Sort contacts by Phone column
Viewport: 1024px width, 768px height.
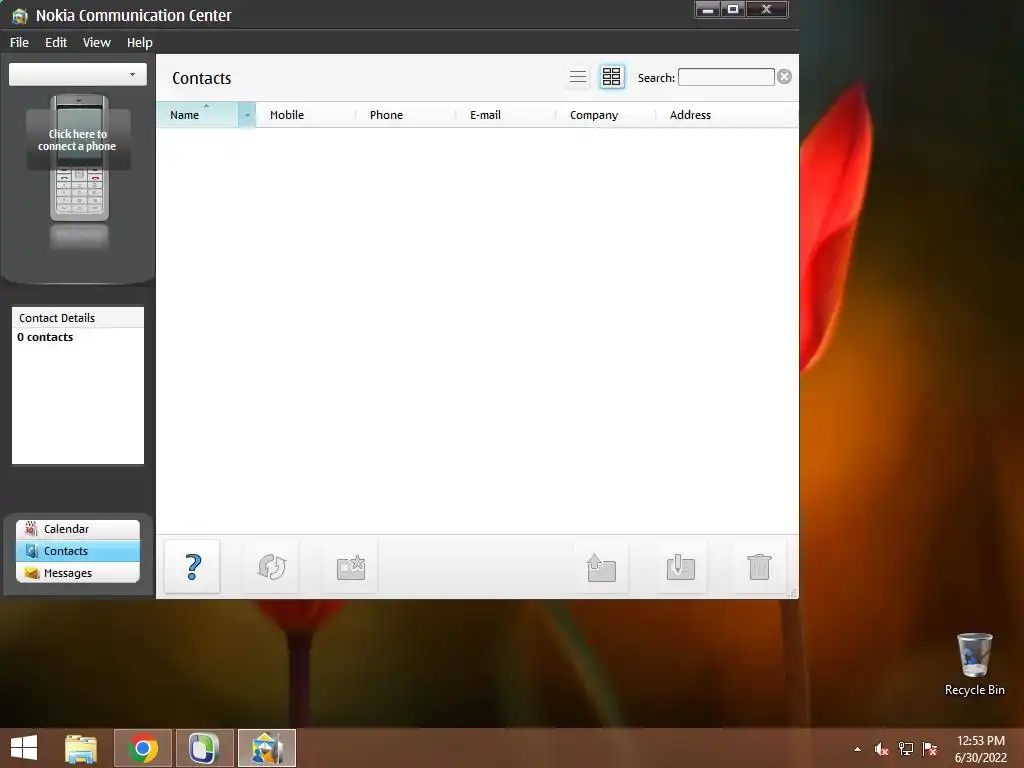click(x=406, y=115)
